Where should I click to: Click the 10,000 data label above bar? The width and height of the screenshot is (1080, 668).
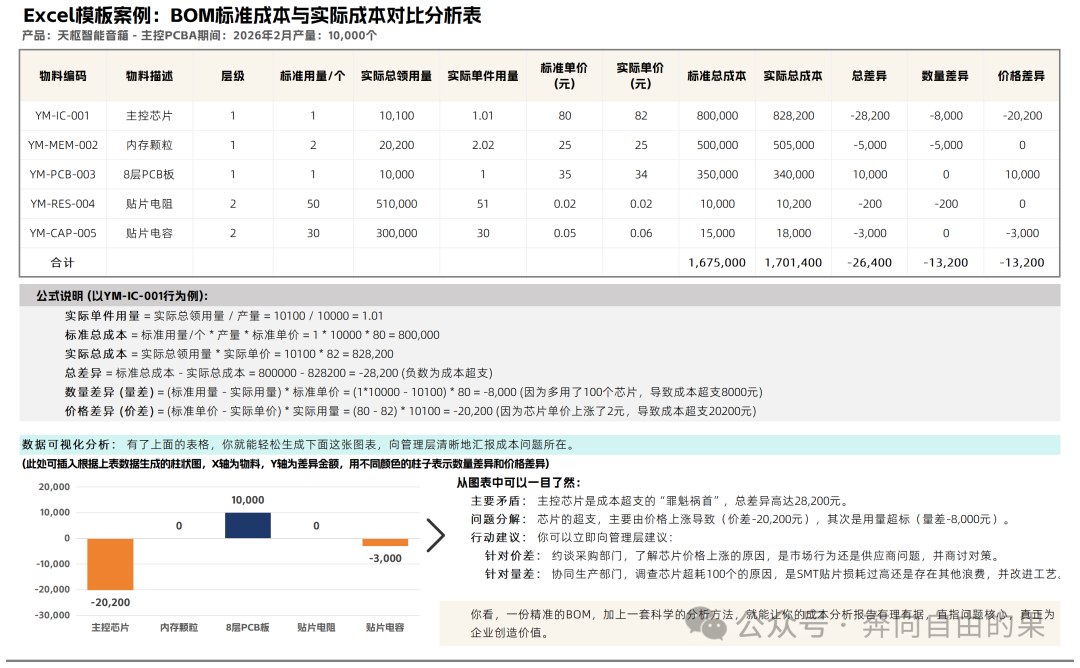click(x=248, y=500)
